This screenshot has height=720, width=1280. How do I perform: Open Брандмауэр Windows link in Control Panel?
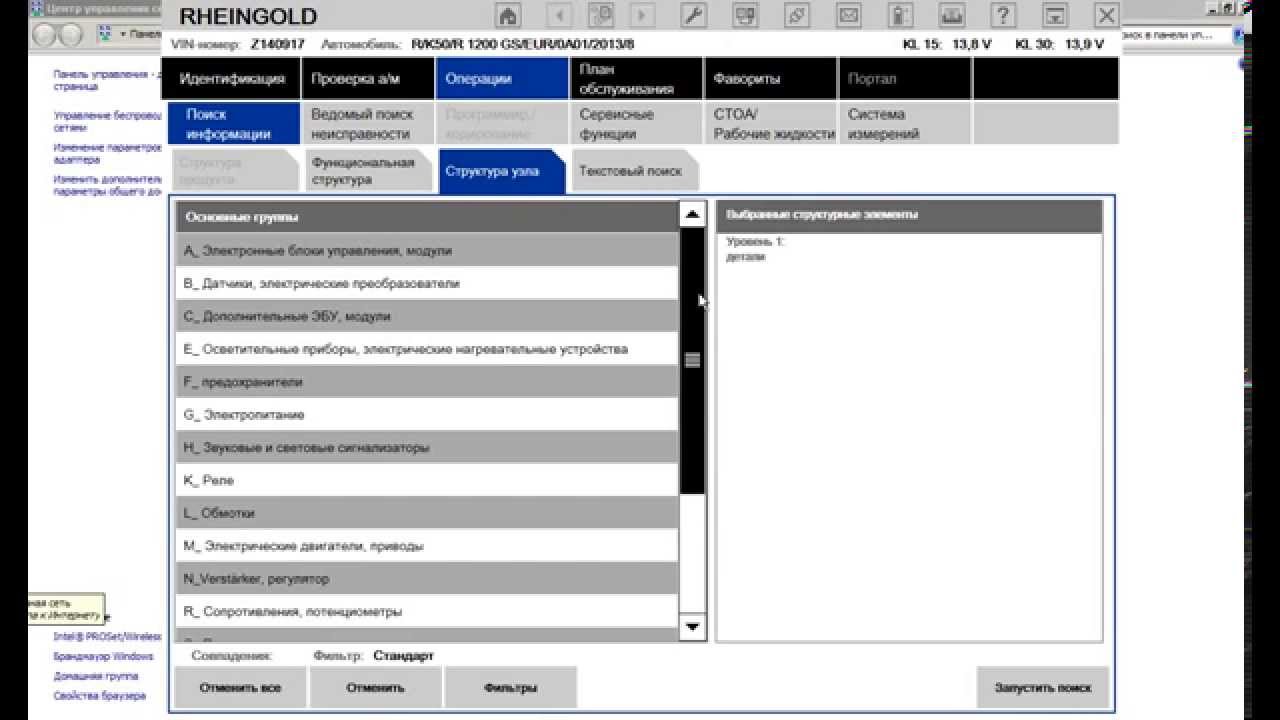click(103, 656)
